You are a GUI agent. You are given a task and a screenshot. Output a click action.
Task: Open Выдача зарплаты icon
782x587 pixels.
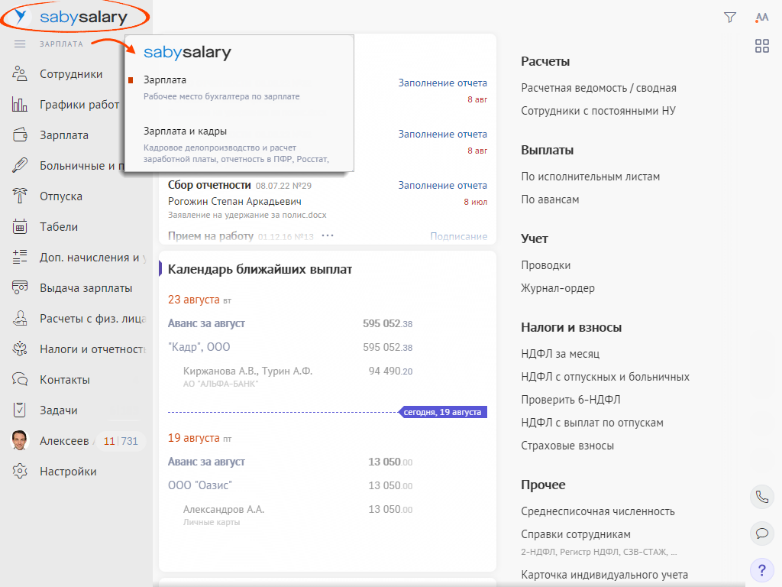[x=20, y=287]
